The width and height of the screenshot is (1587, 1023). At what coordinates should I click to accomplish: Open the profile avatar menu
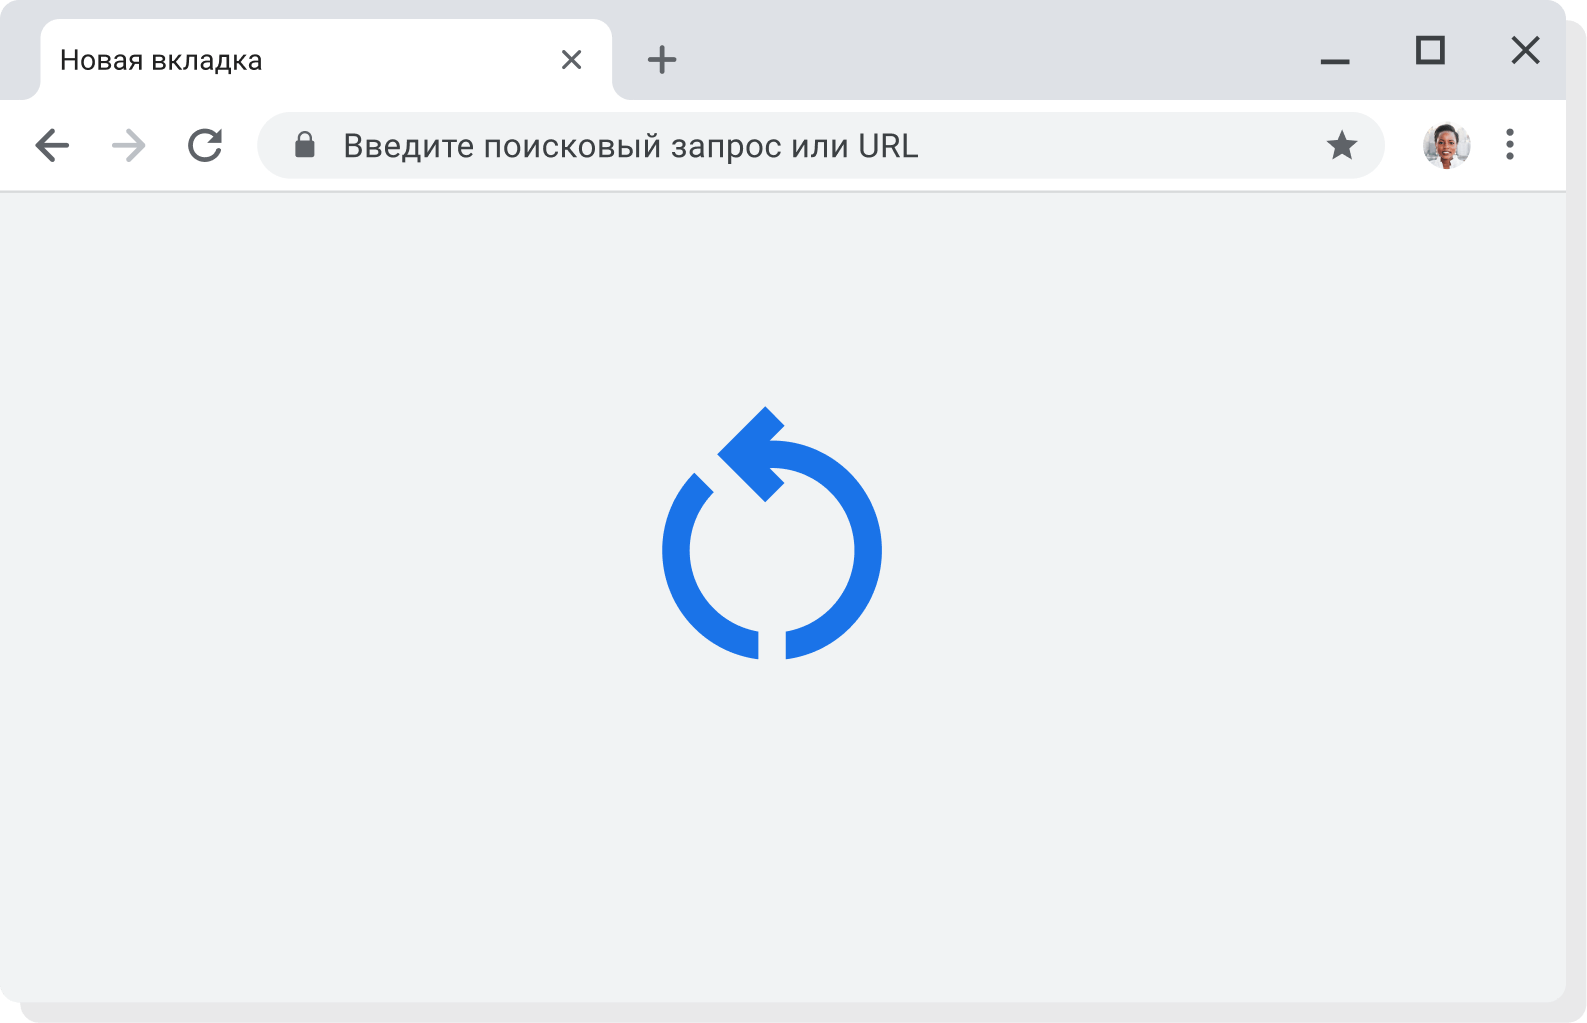point(1446,146)
